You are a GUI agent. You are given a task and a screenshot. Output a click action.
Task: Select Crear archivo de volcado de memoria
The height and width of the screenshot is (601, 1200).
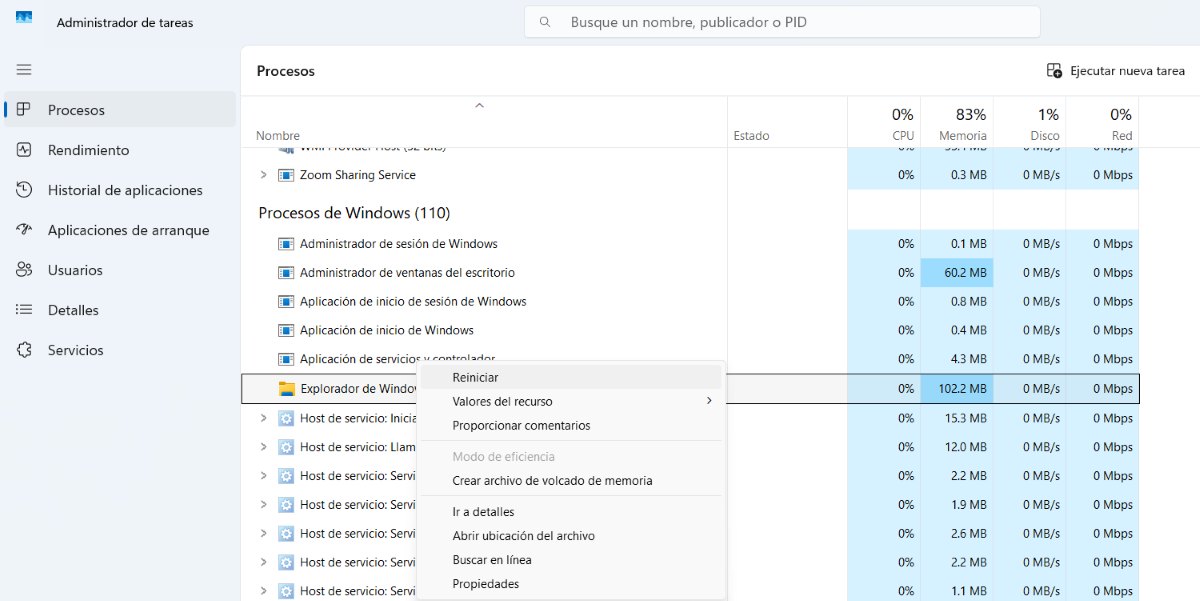[552, 481]
